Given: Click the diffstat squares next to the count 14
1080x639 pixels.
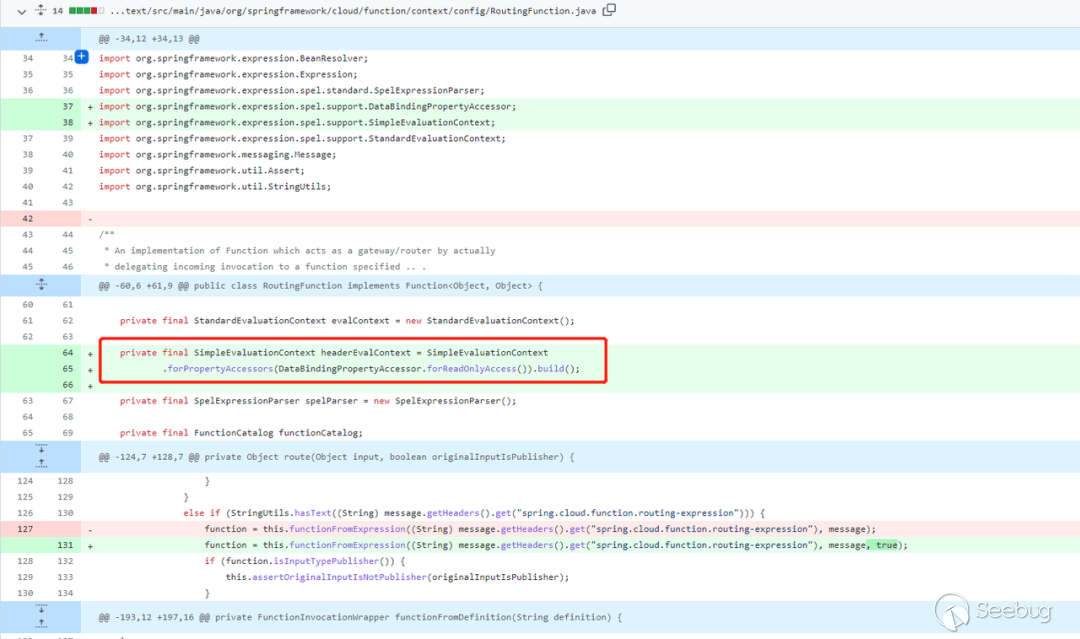Looking at the screenshot, I should click(x=87, y=10).
